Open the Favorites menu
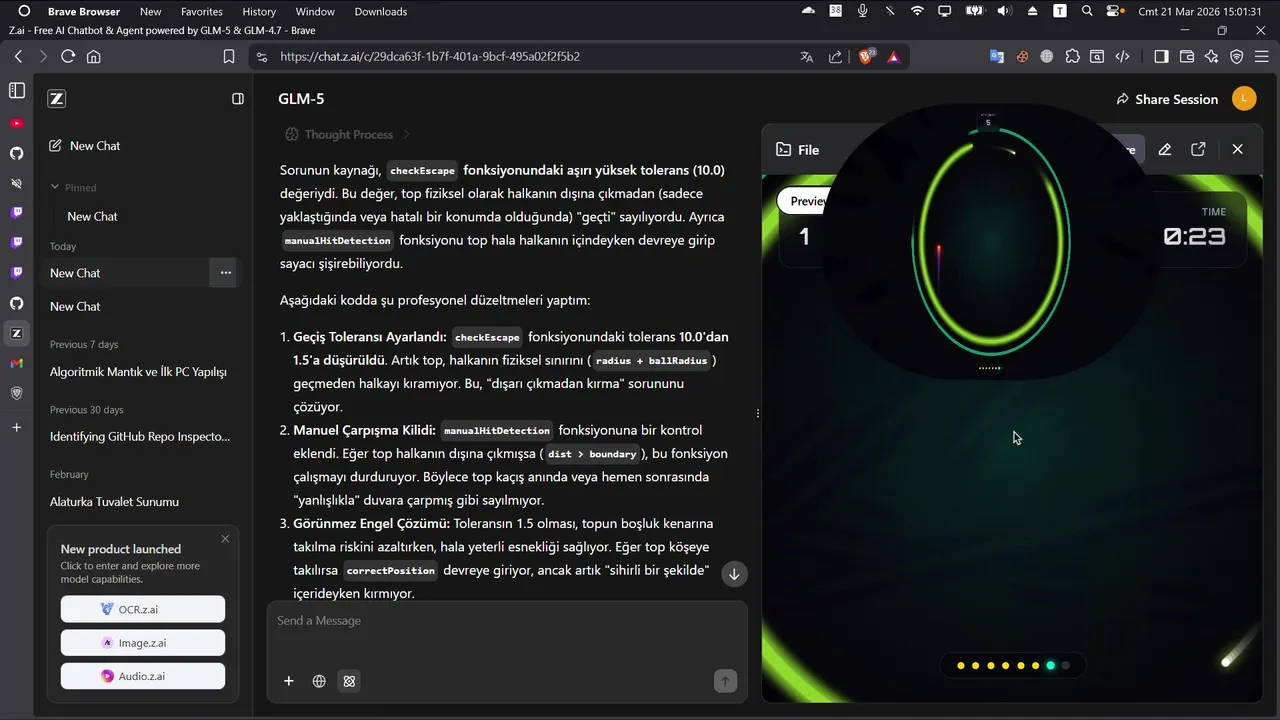 pyautogui.click(x=202, y=12)
